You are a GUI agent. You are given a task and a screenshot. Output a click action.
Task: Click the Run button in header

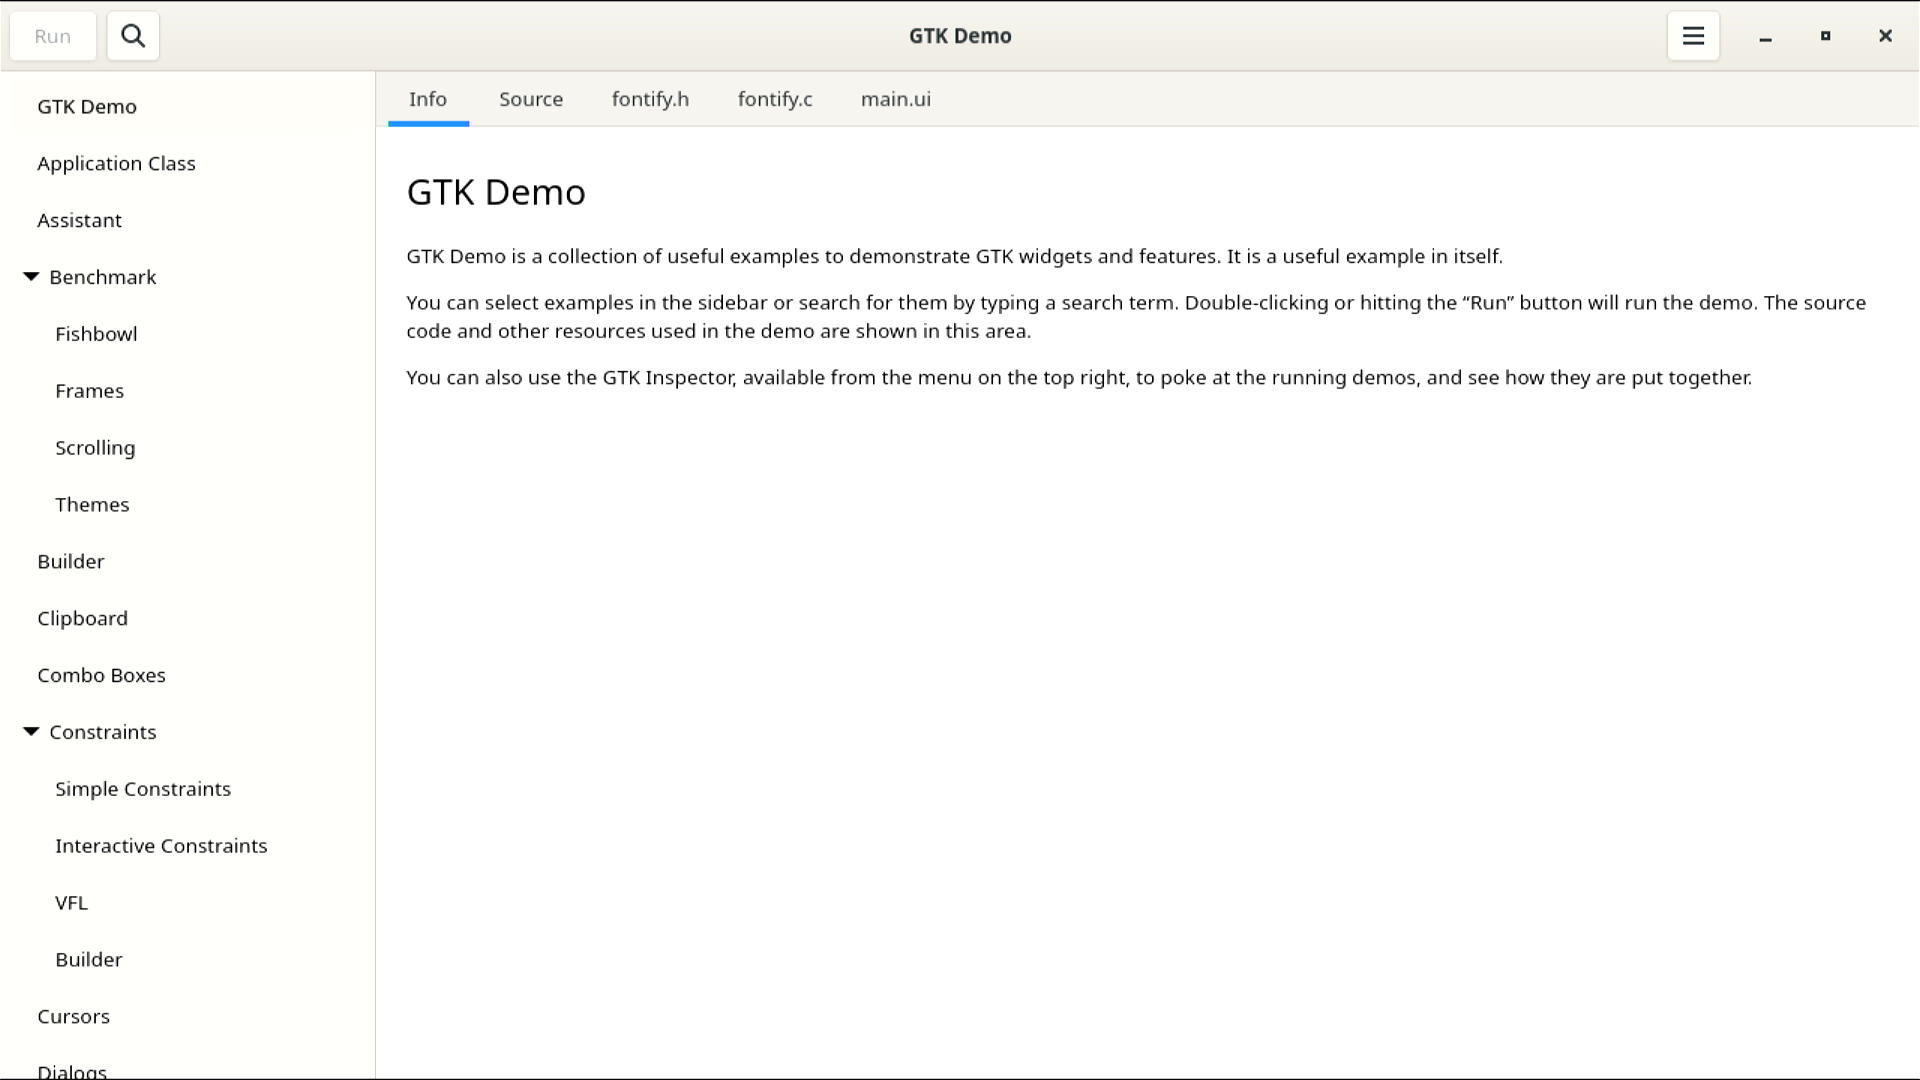coord(53,36)
